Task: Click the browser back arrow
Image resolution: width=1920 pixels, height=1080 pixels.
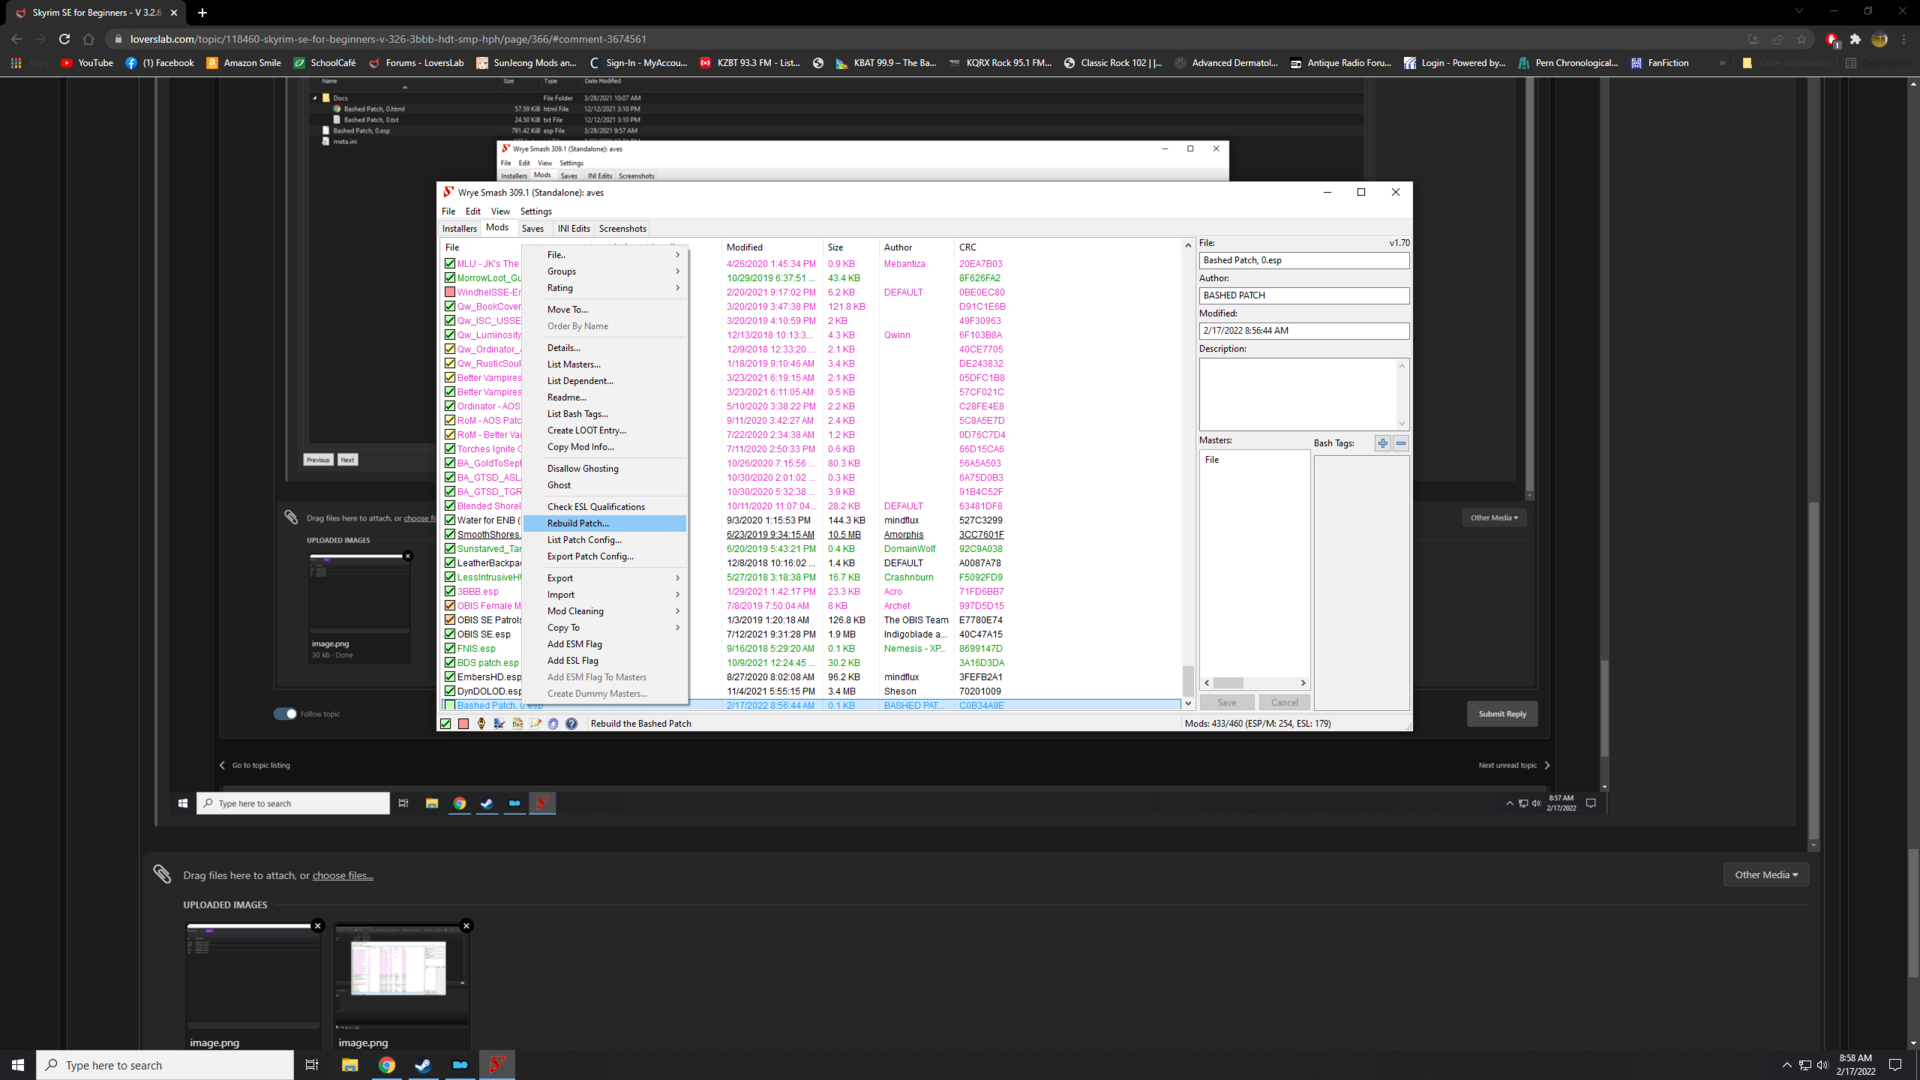Action: tap(16, 39)
